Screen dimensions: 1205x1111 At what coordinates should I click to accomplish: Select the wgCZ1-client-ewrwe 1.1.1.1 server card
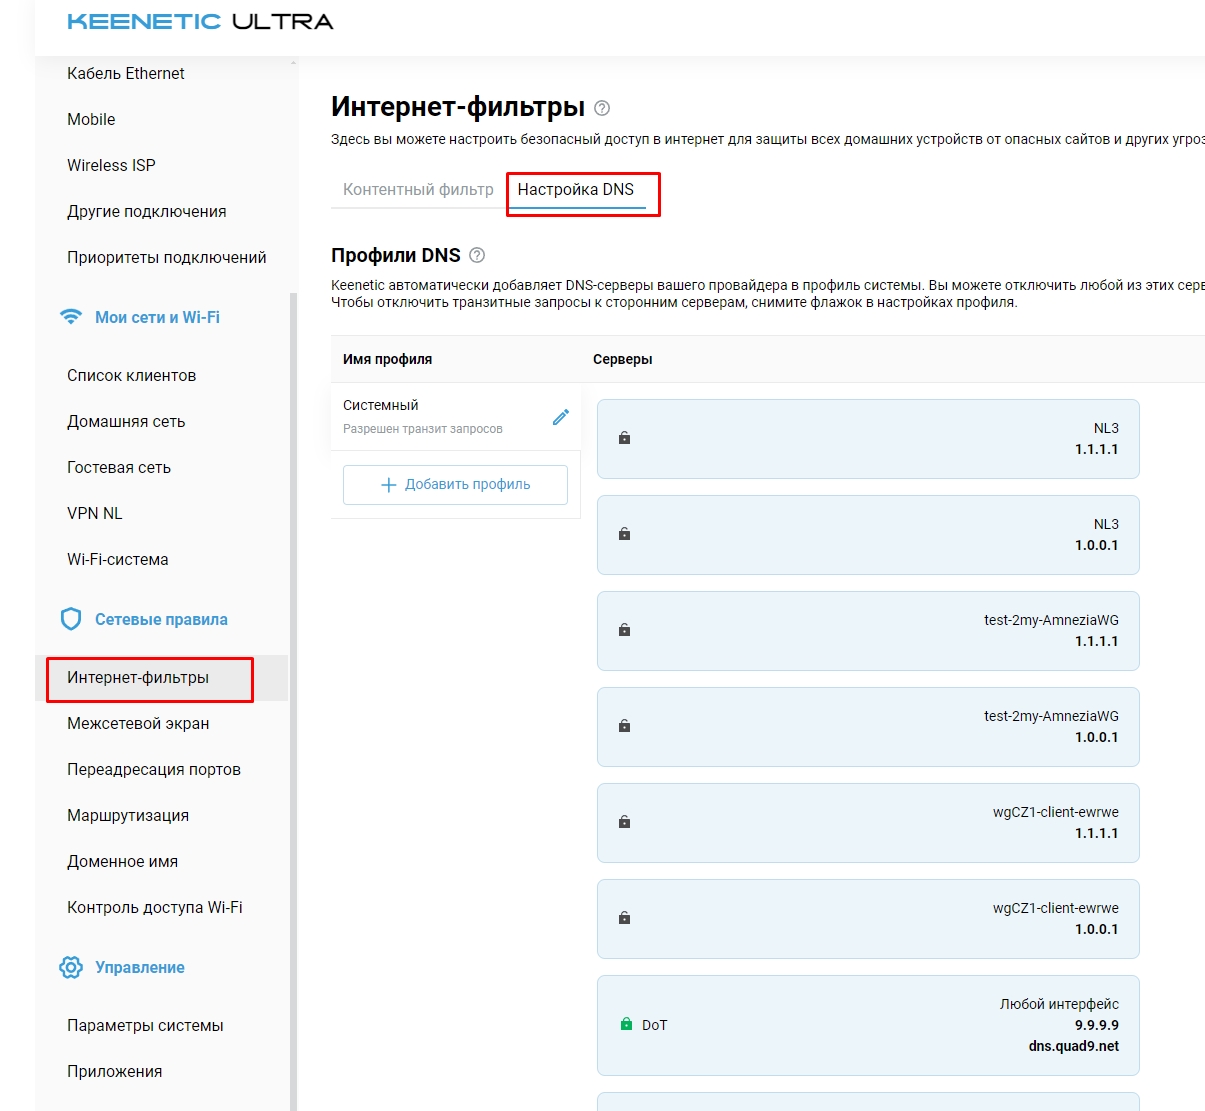[x=868, y=822]
